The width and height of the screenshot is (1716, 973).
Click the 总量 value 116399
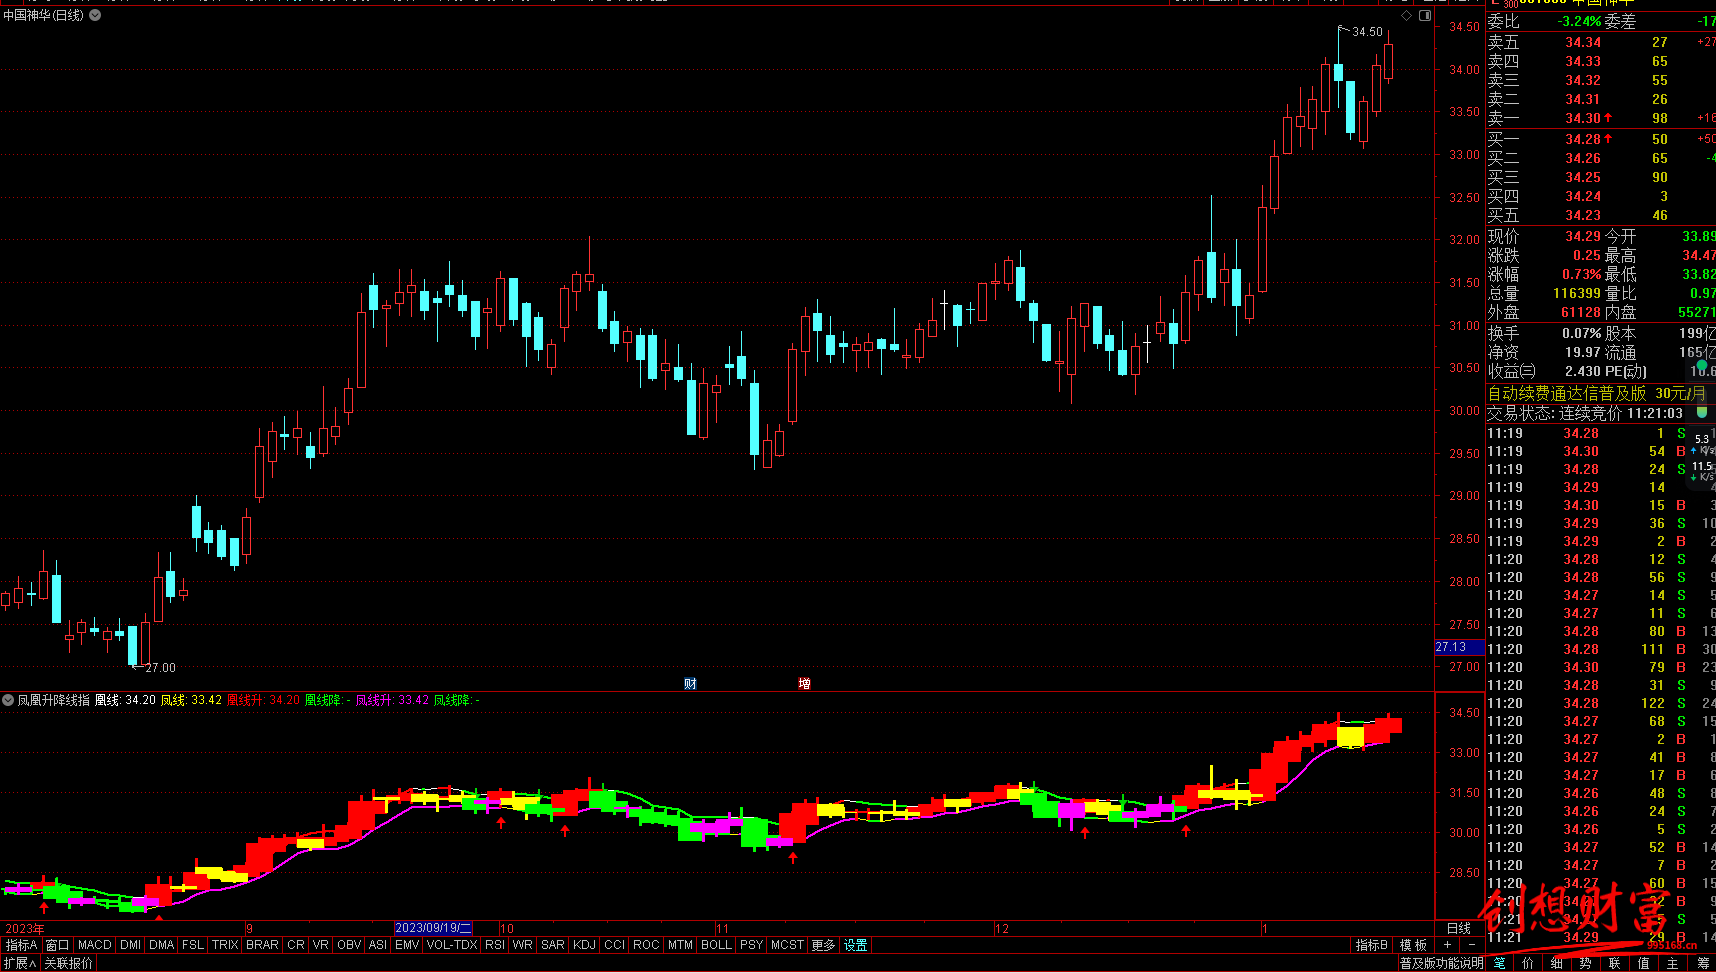click(1577, 293)
